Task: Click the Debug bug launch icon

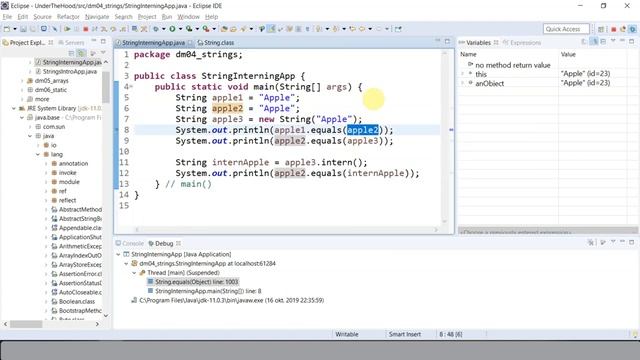Action: click(x=156, y=29)
